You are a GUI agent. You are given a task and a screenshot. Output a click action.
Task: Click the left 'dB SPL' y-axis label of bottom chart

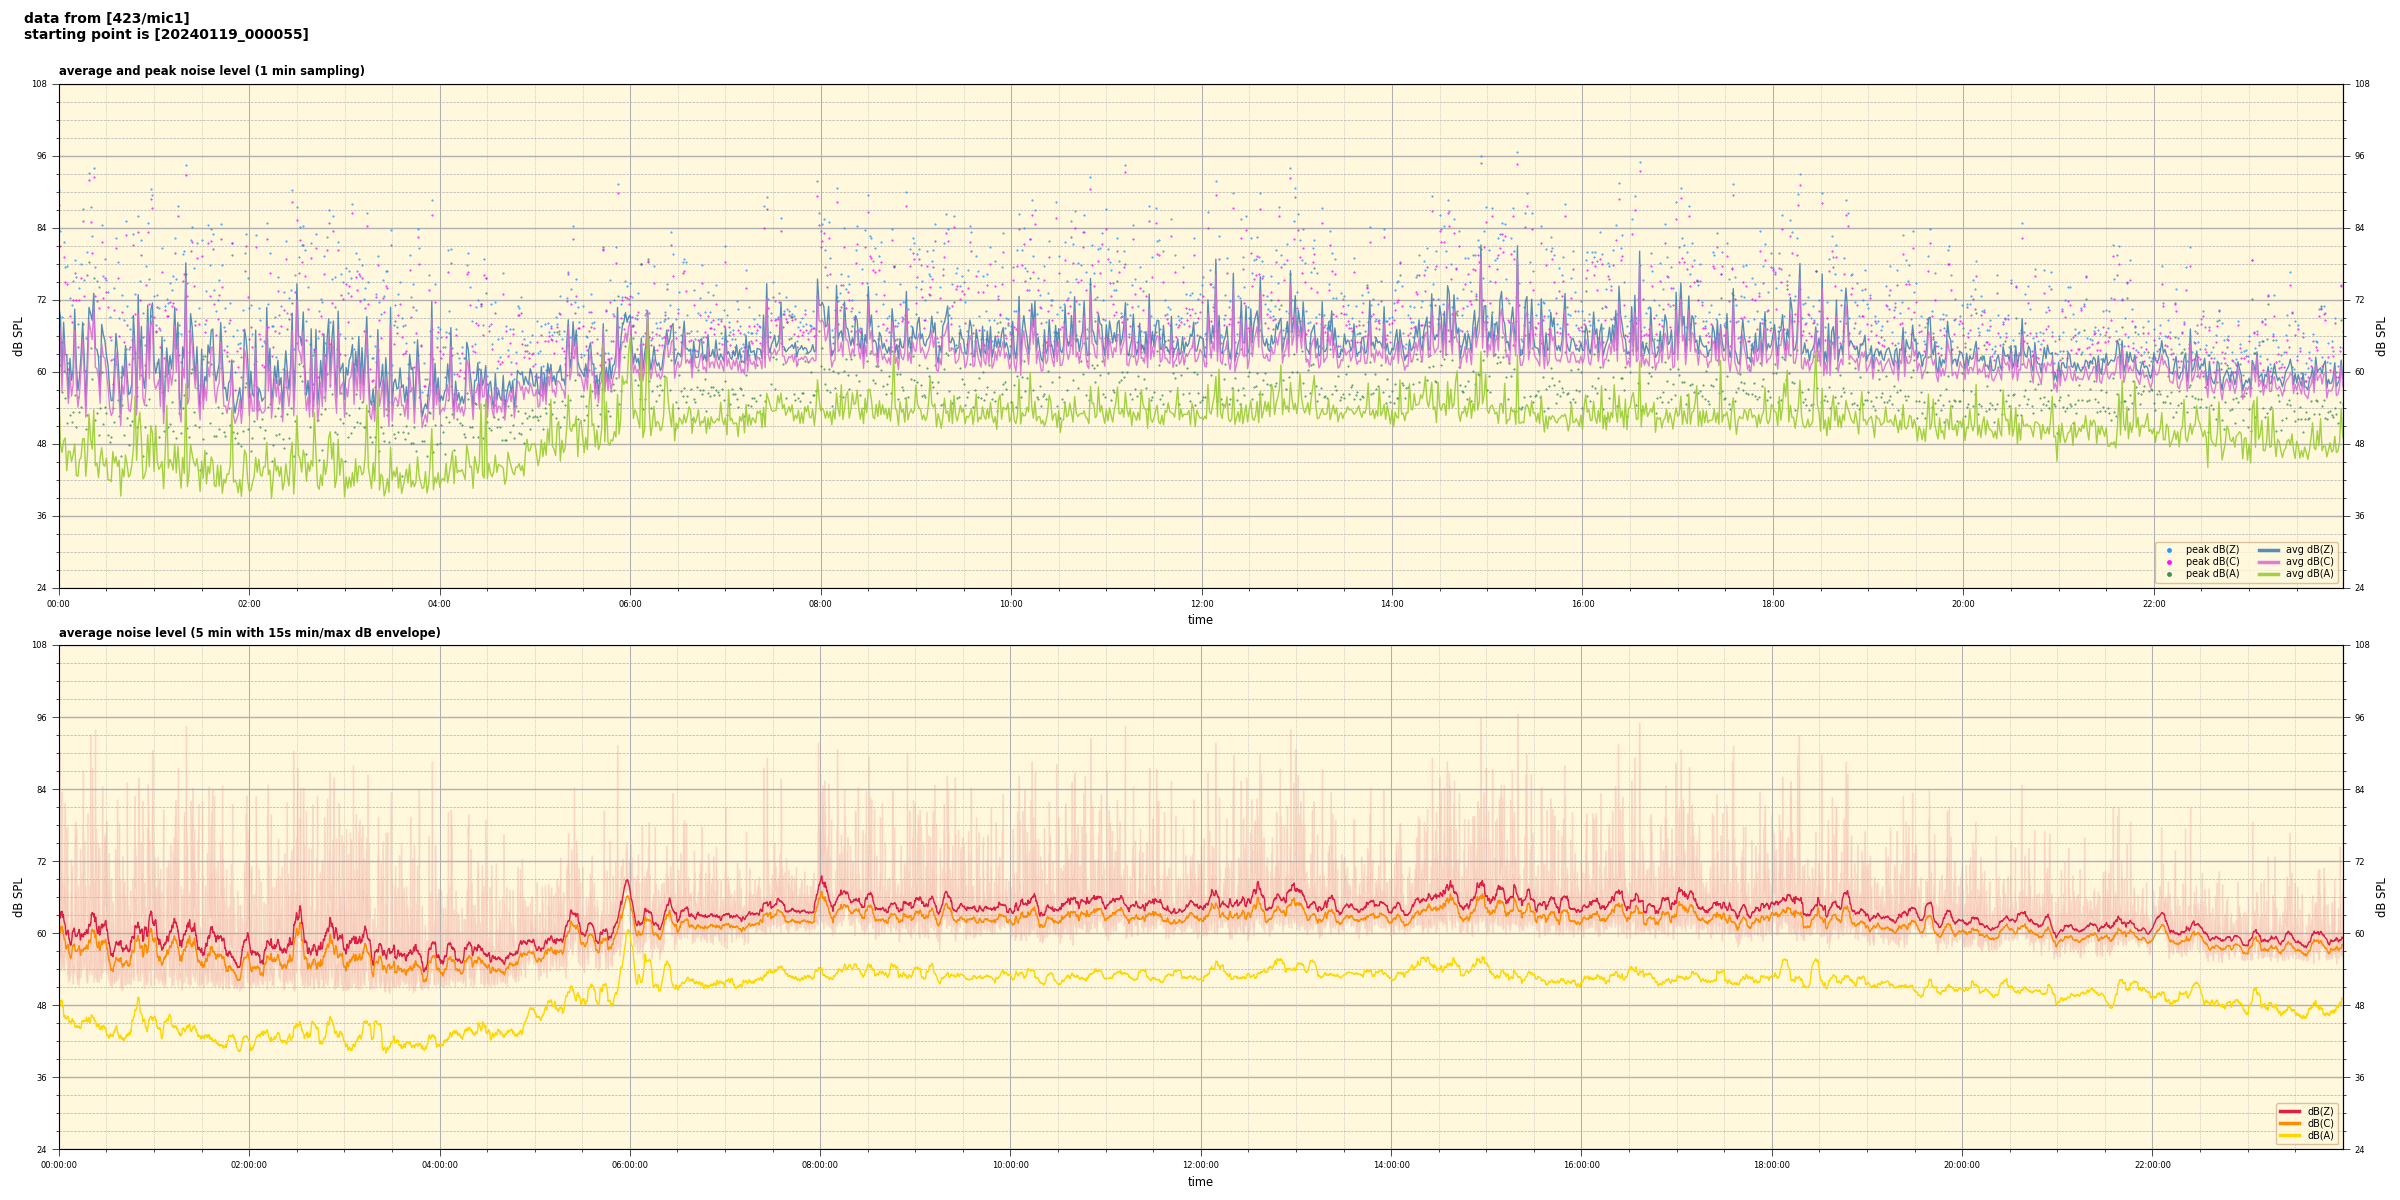18,897
